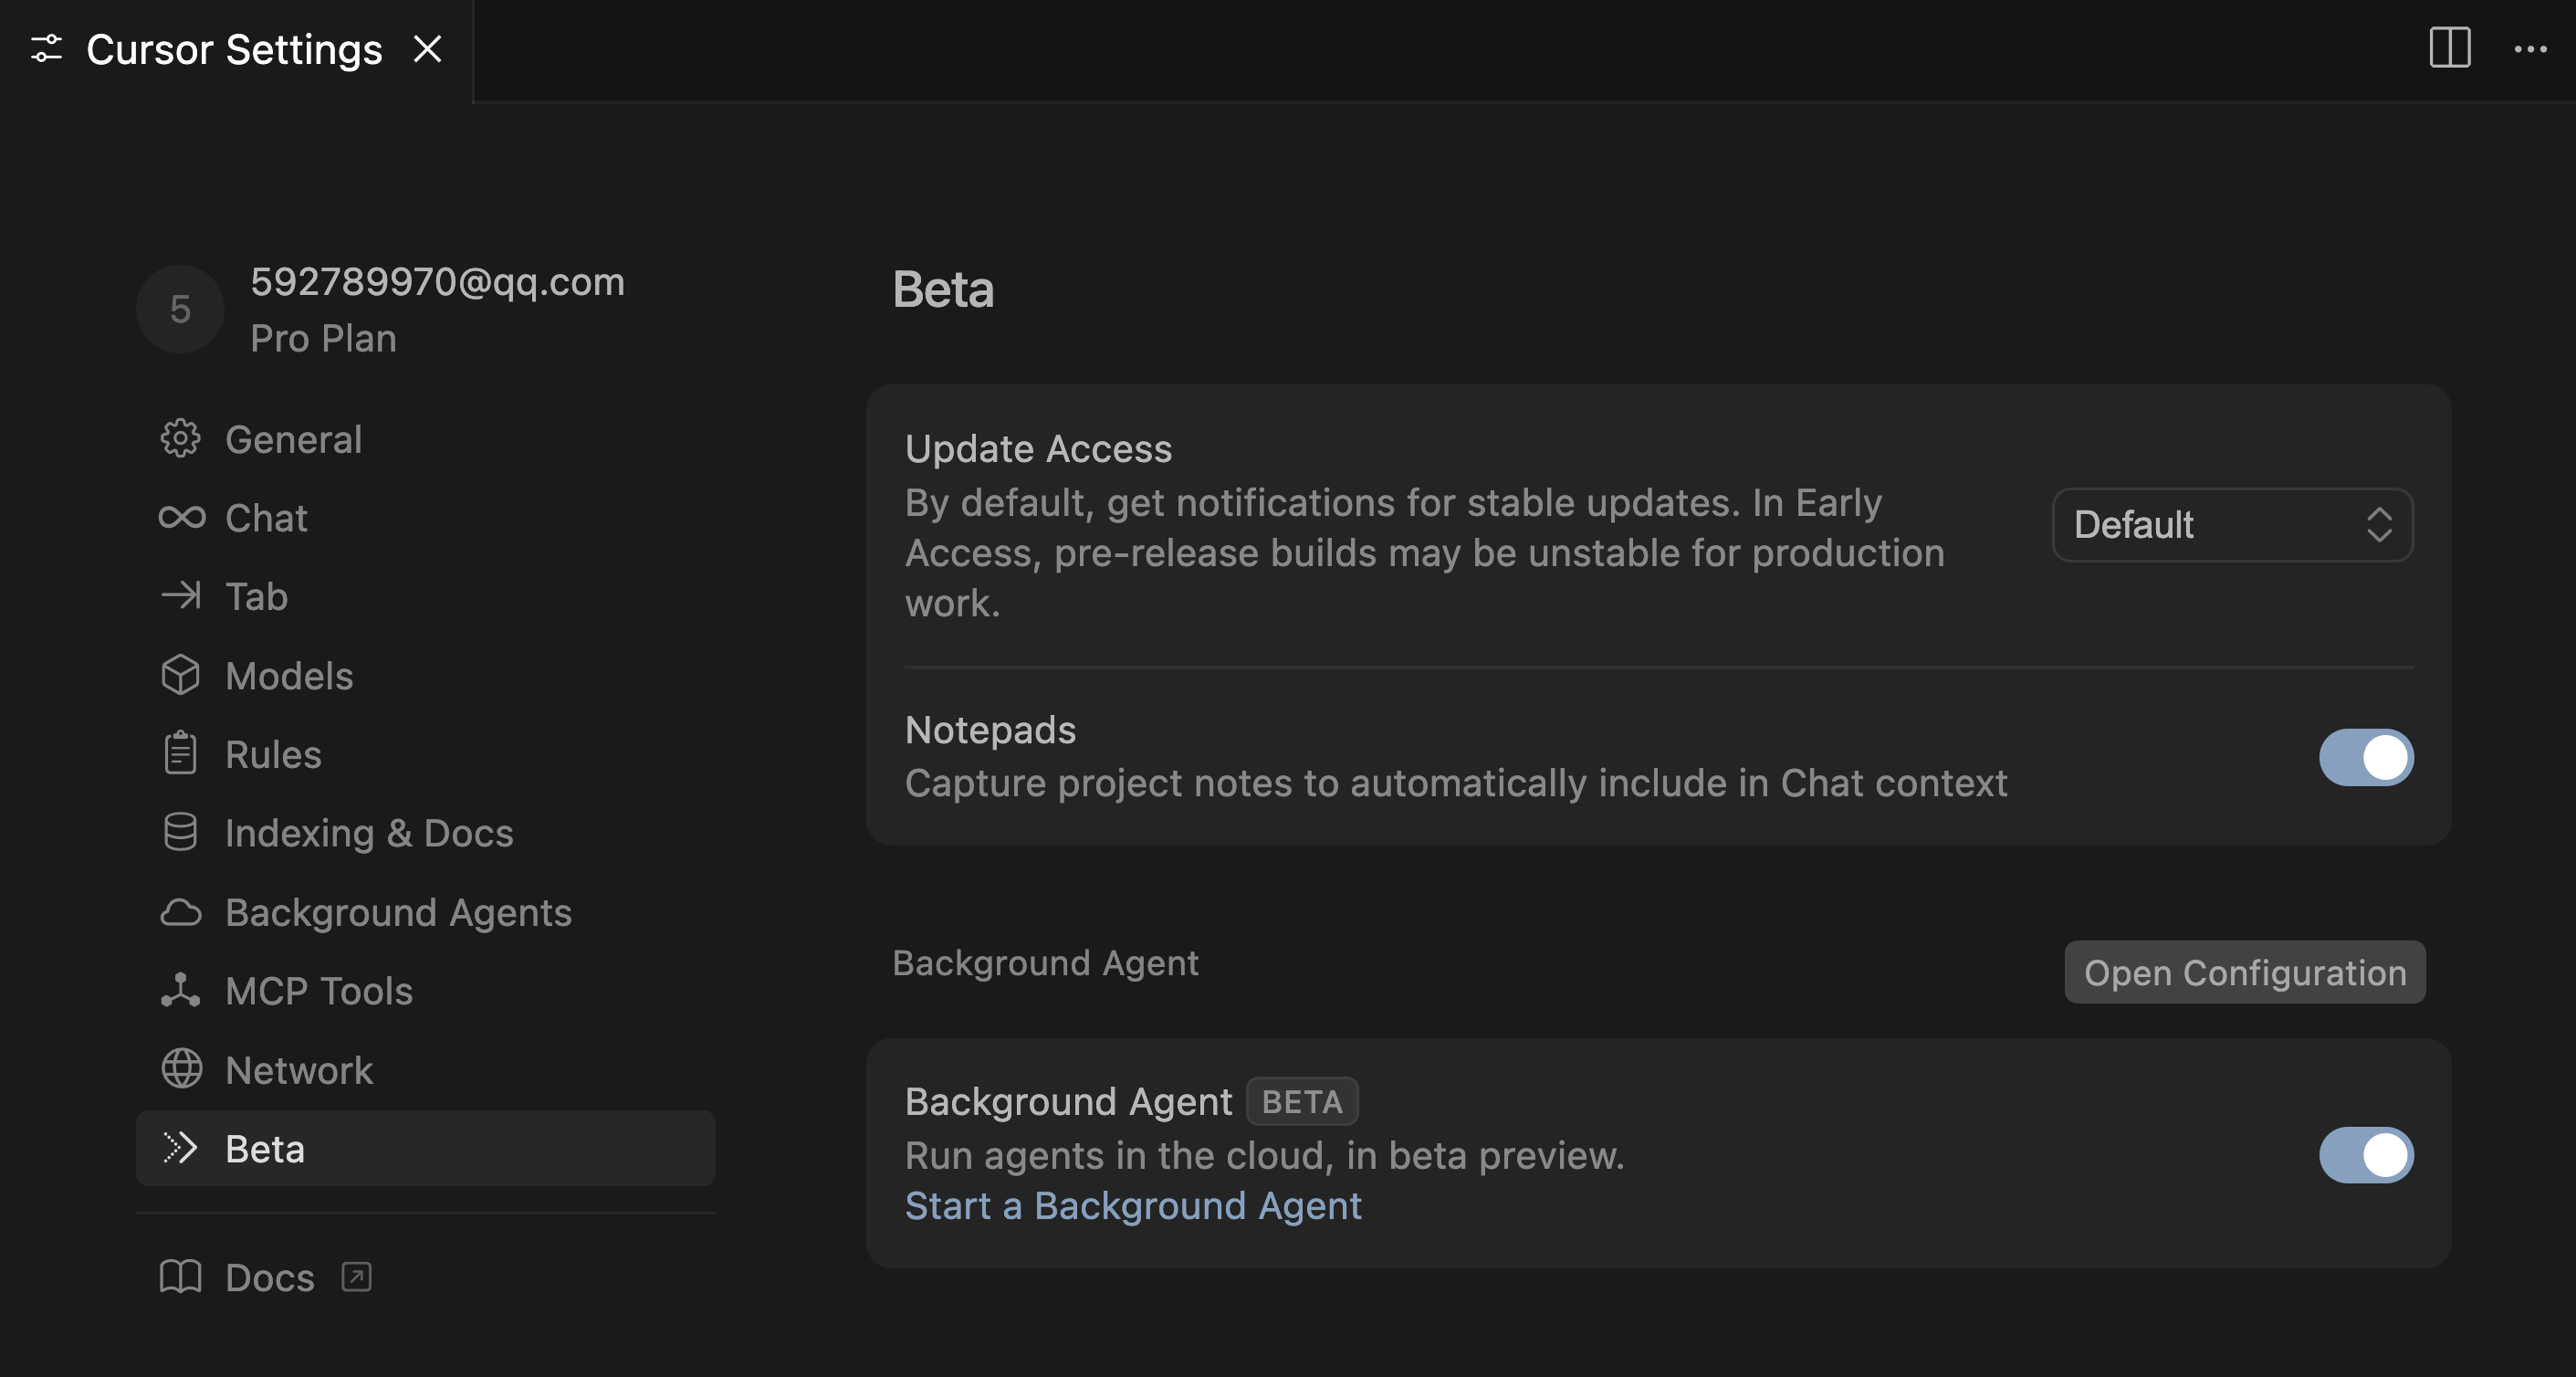2576x1377 pixels.
Task: Click the Models cube icon
Action: coord(180,675)
